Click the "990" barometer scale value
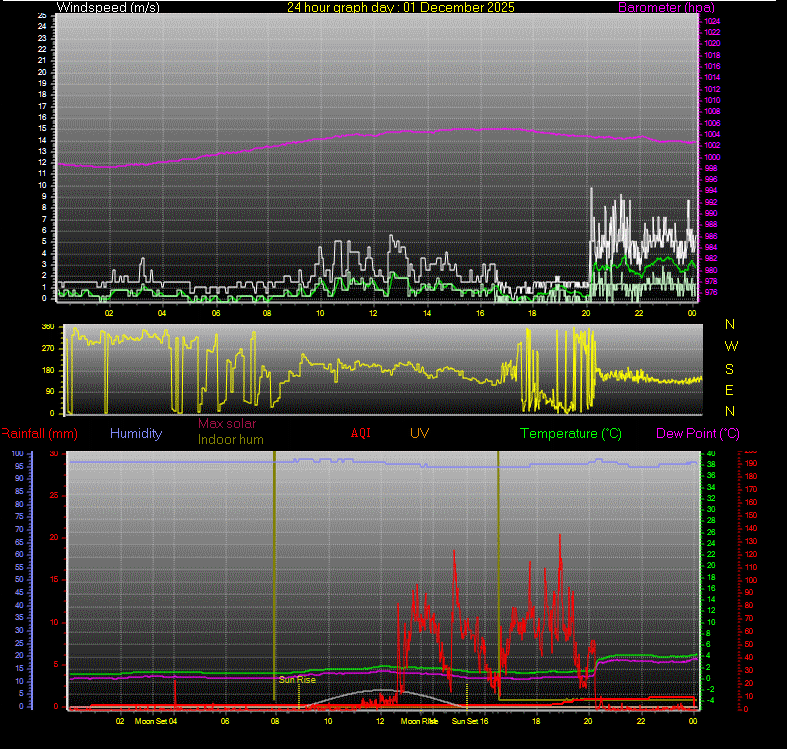This screenshot has height=749, width=787. [711, 213]
